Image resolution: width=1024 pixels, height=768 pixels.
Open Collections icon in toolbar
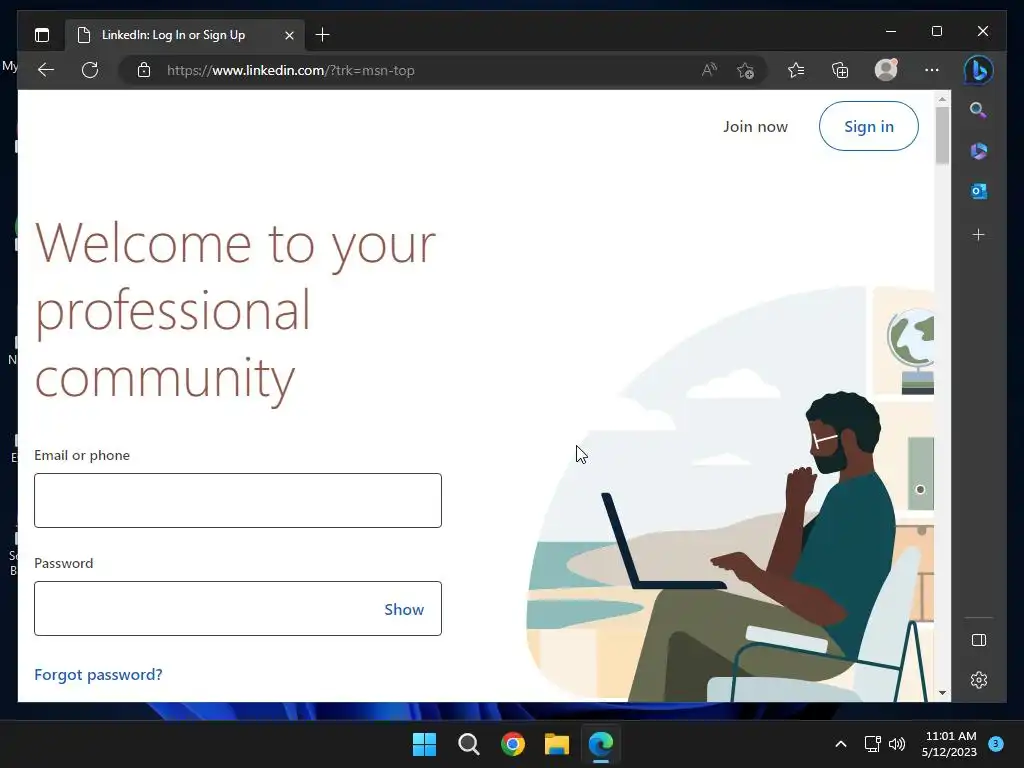coord(840,70)
